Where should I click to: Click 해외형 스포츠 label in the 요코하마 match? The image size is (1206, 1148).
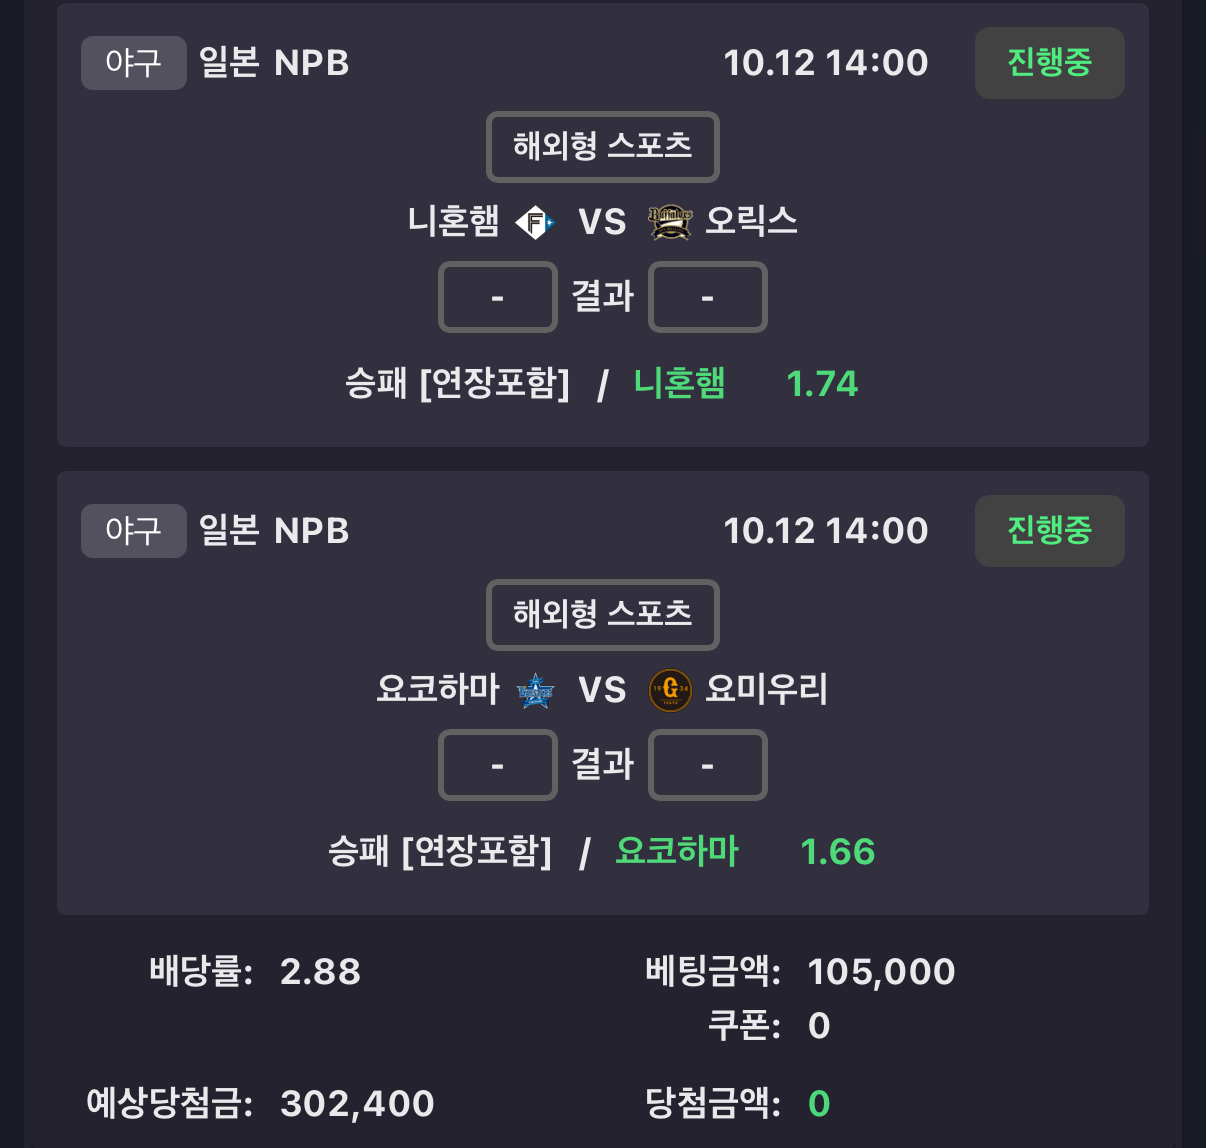pos(602,615)
